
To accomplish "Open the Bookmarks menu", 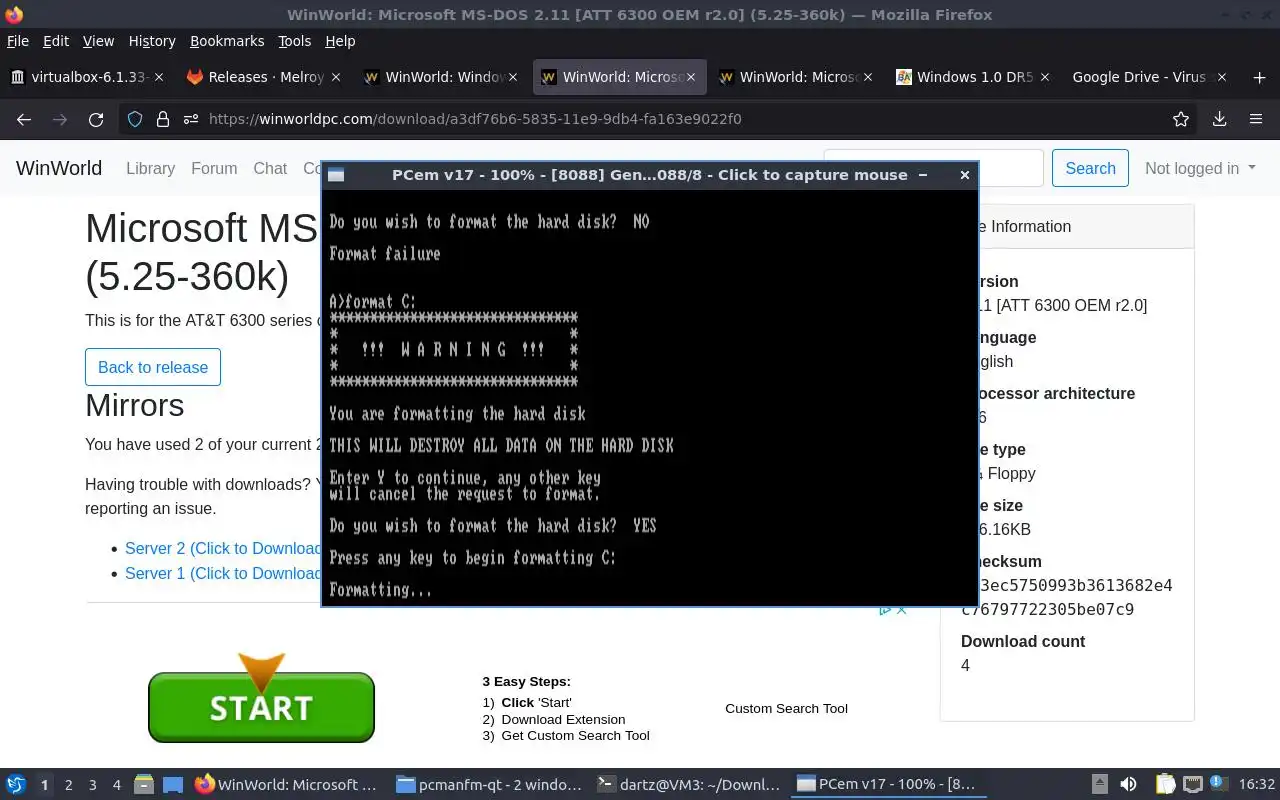I will tap(227, 41).
